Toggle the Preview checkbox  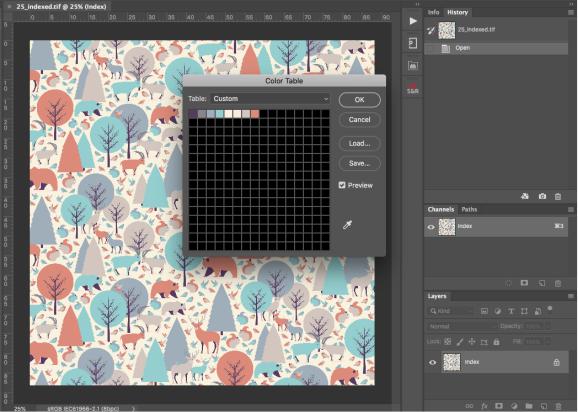342,185
